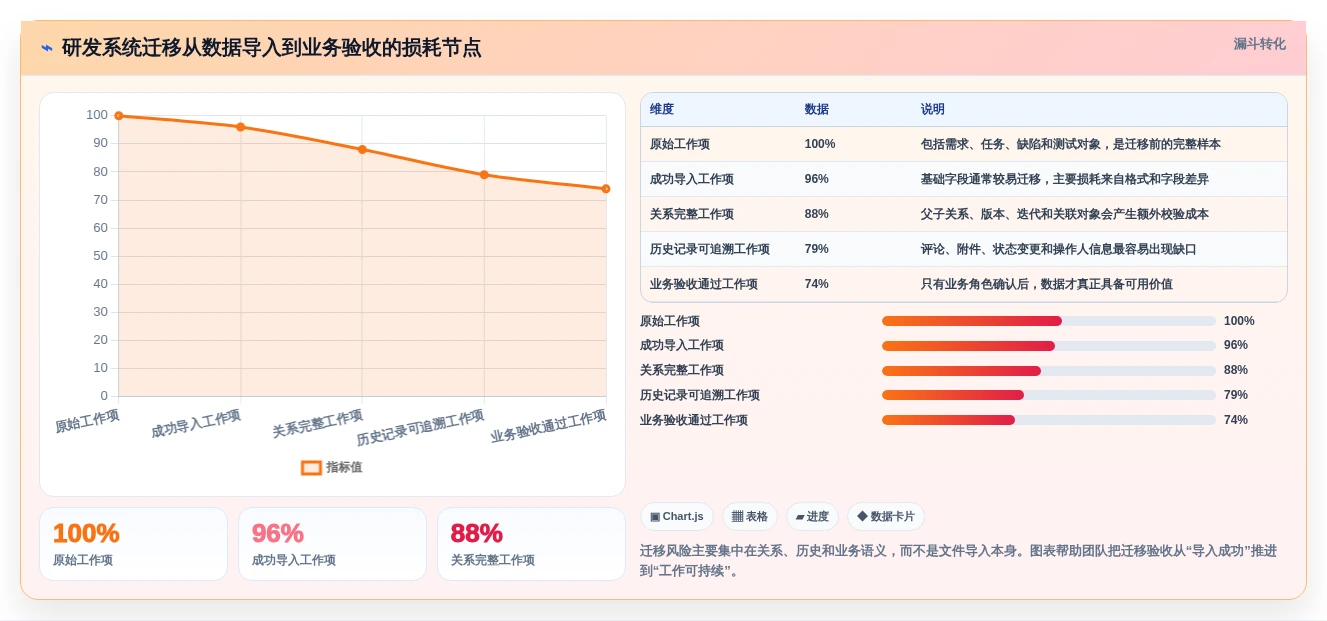Click the chart point for 成功导入工作项
1327x621 pixels.
click(240, 127)
